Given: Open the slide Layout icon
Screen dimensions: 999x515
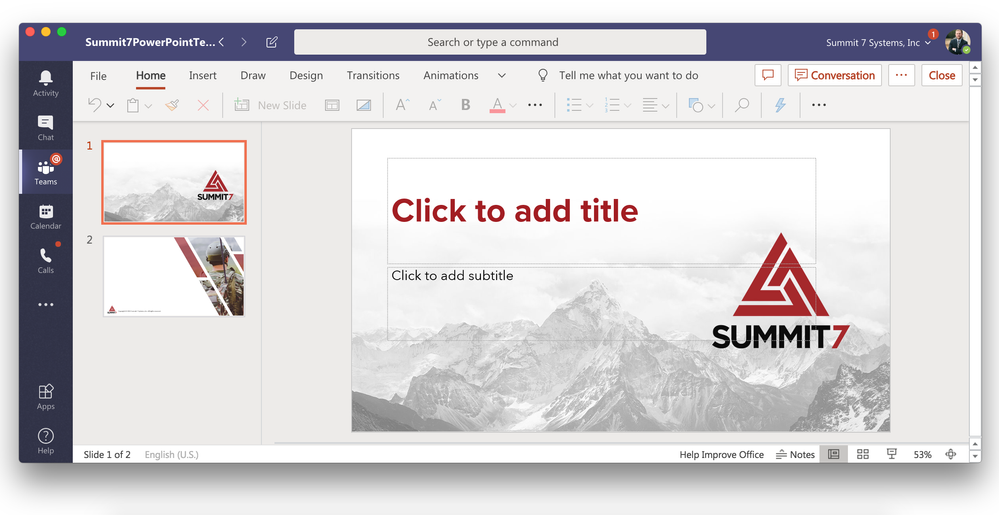Looking at the screenshot, I should tap(332, 105).
